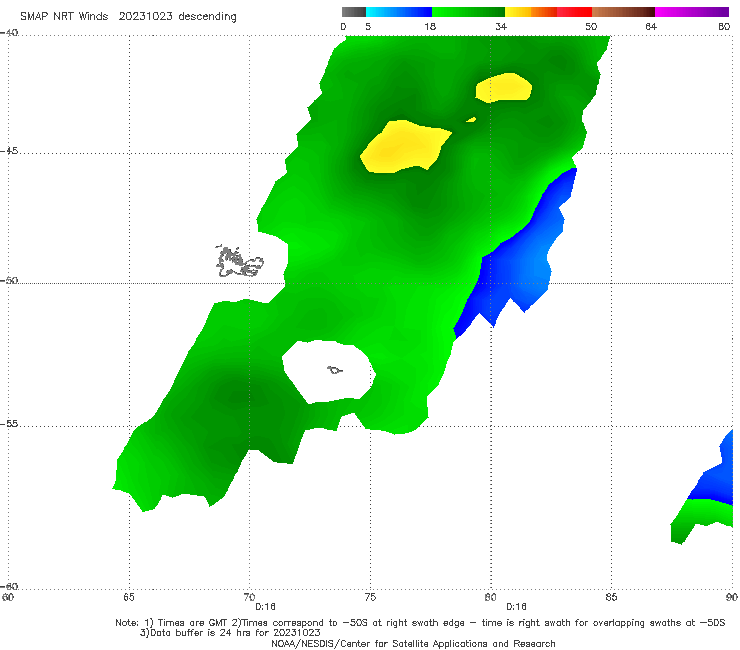Click the red color bar segment before 50
This screenshot has width=740, height=650.
pyautogui.click(x=574, y=12)
